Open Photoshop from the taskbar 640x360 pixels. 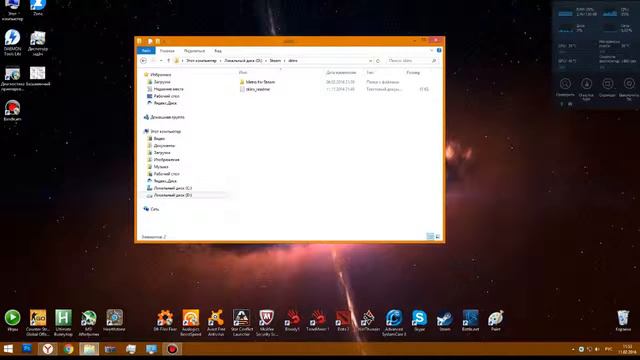point(27,349)
